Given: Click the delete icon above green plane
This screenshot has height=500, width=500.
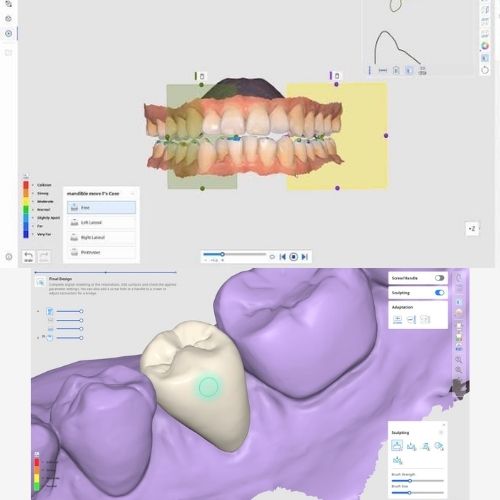Looking at the screenshot, I should click(x=202, y=76).
